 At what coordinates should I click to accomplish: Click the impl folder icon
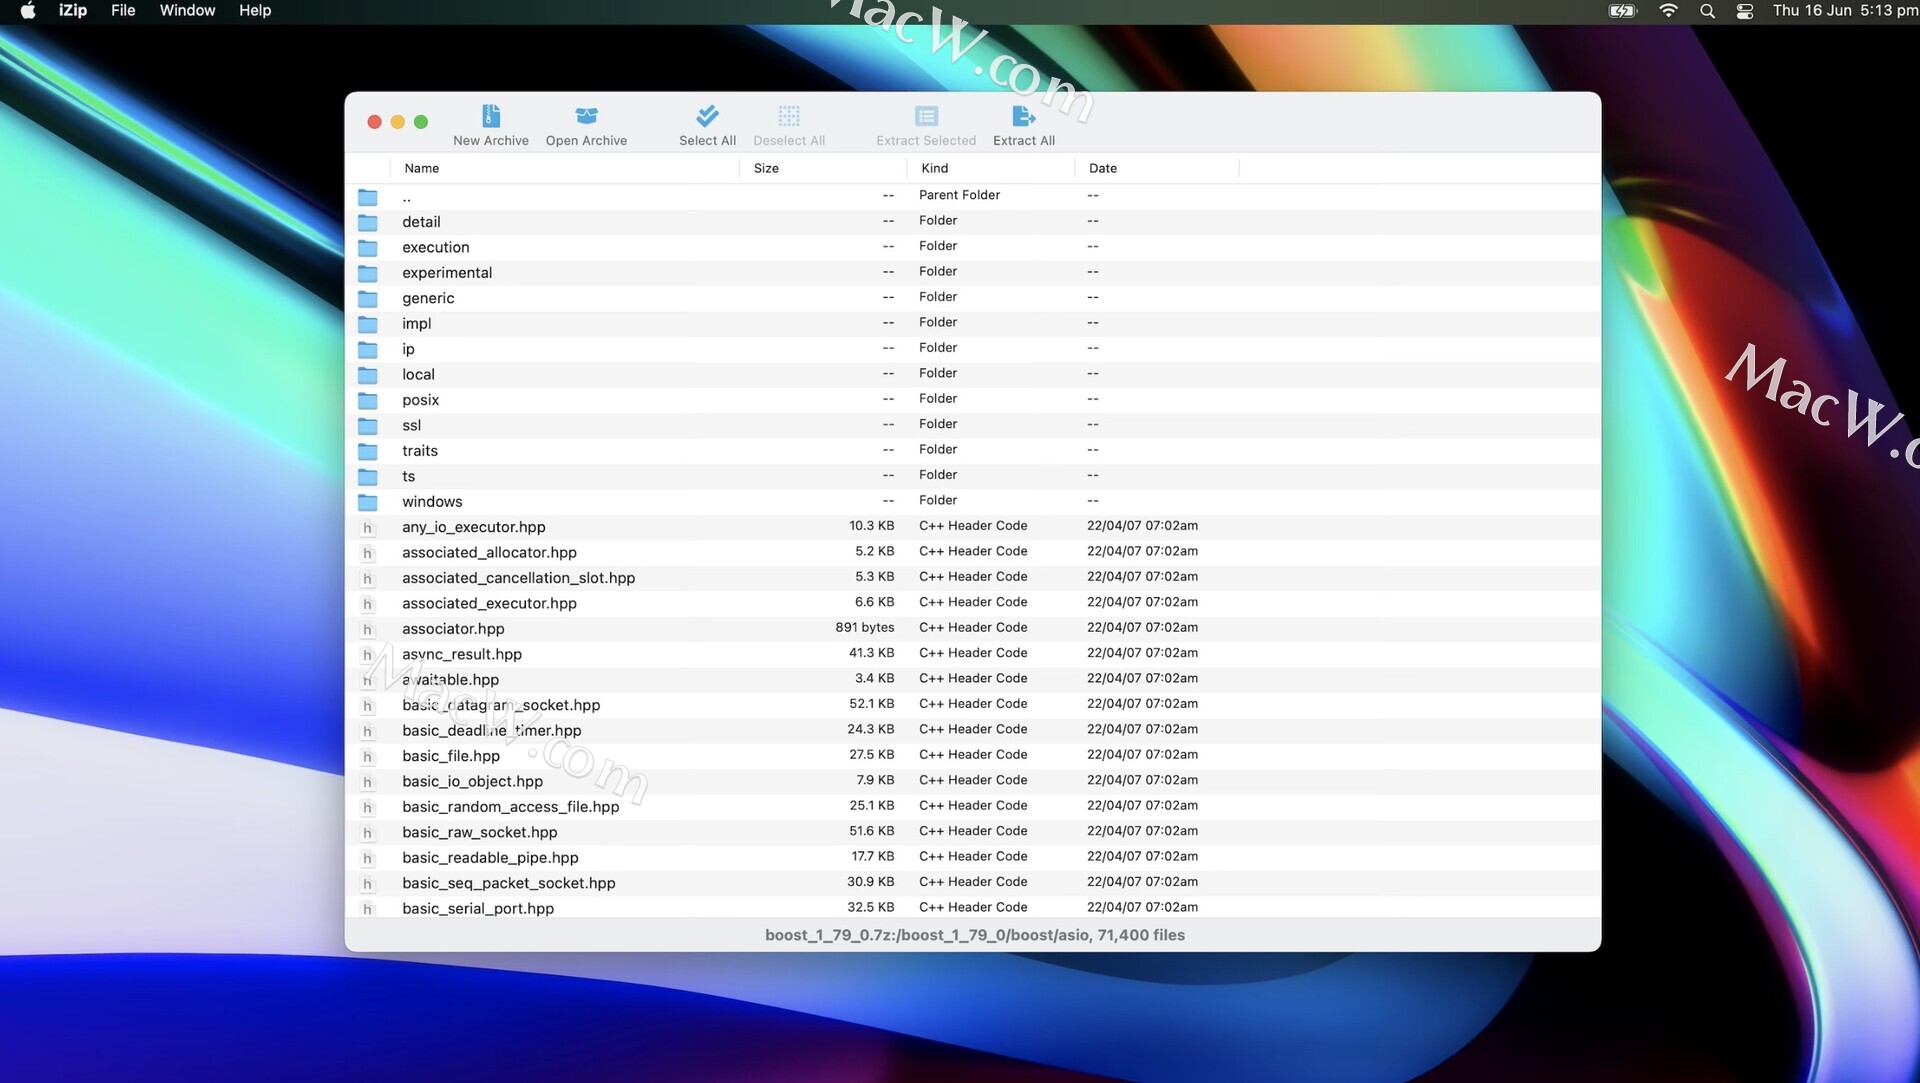[x=368, y=324]
